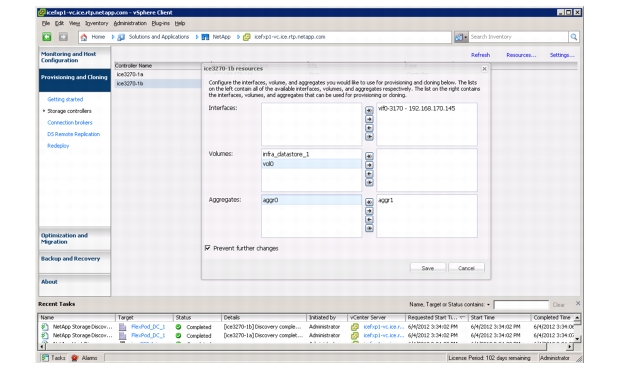Select Storage controllers in sidebar

69,111
